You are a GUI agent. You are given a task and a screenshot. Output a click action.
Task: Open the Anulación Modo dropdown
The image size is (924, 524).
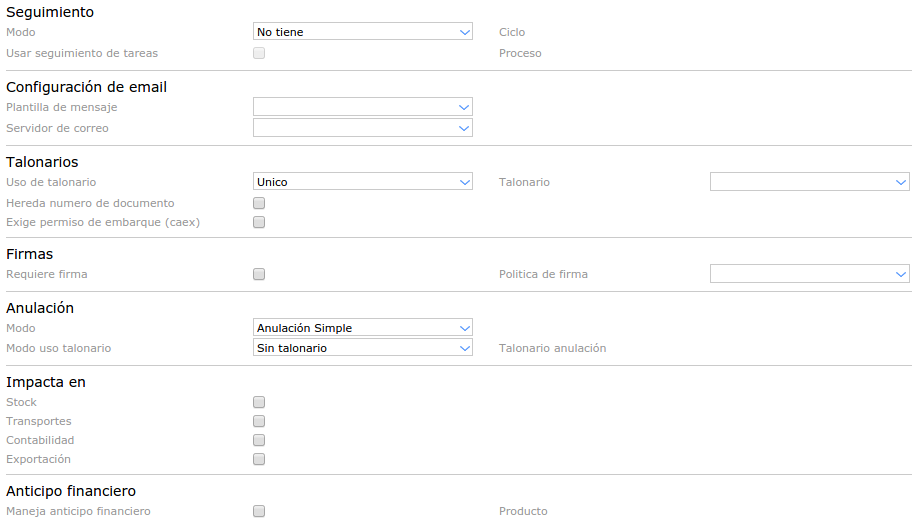362,328
